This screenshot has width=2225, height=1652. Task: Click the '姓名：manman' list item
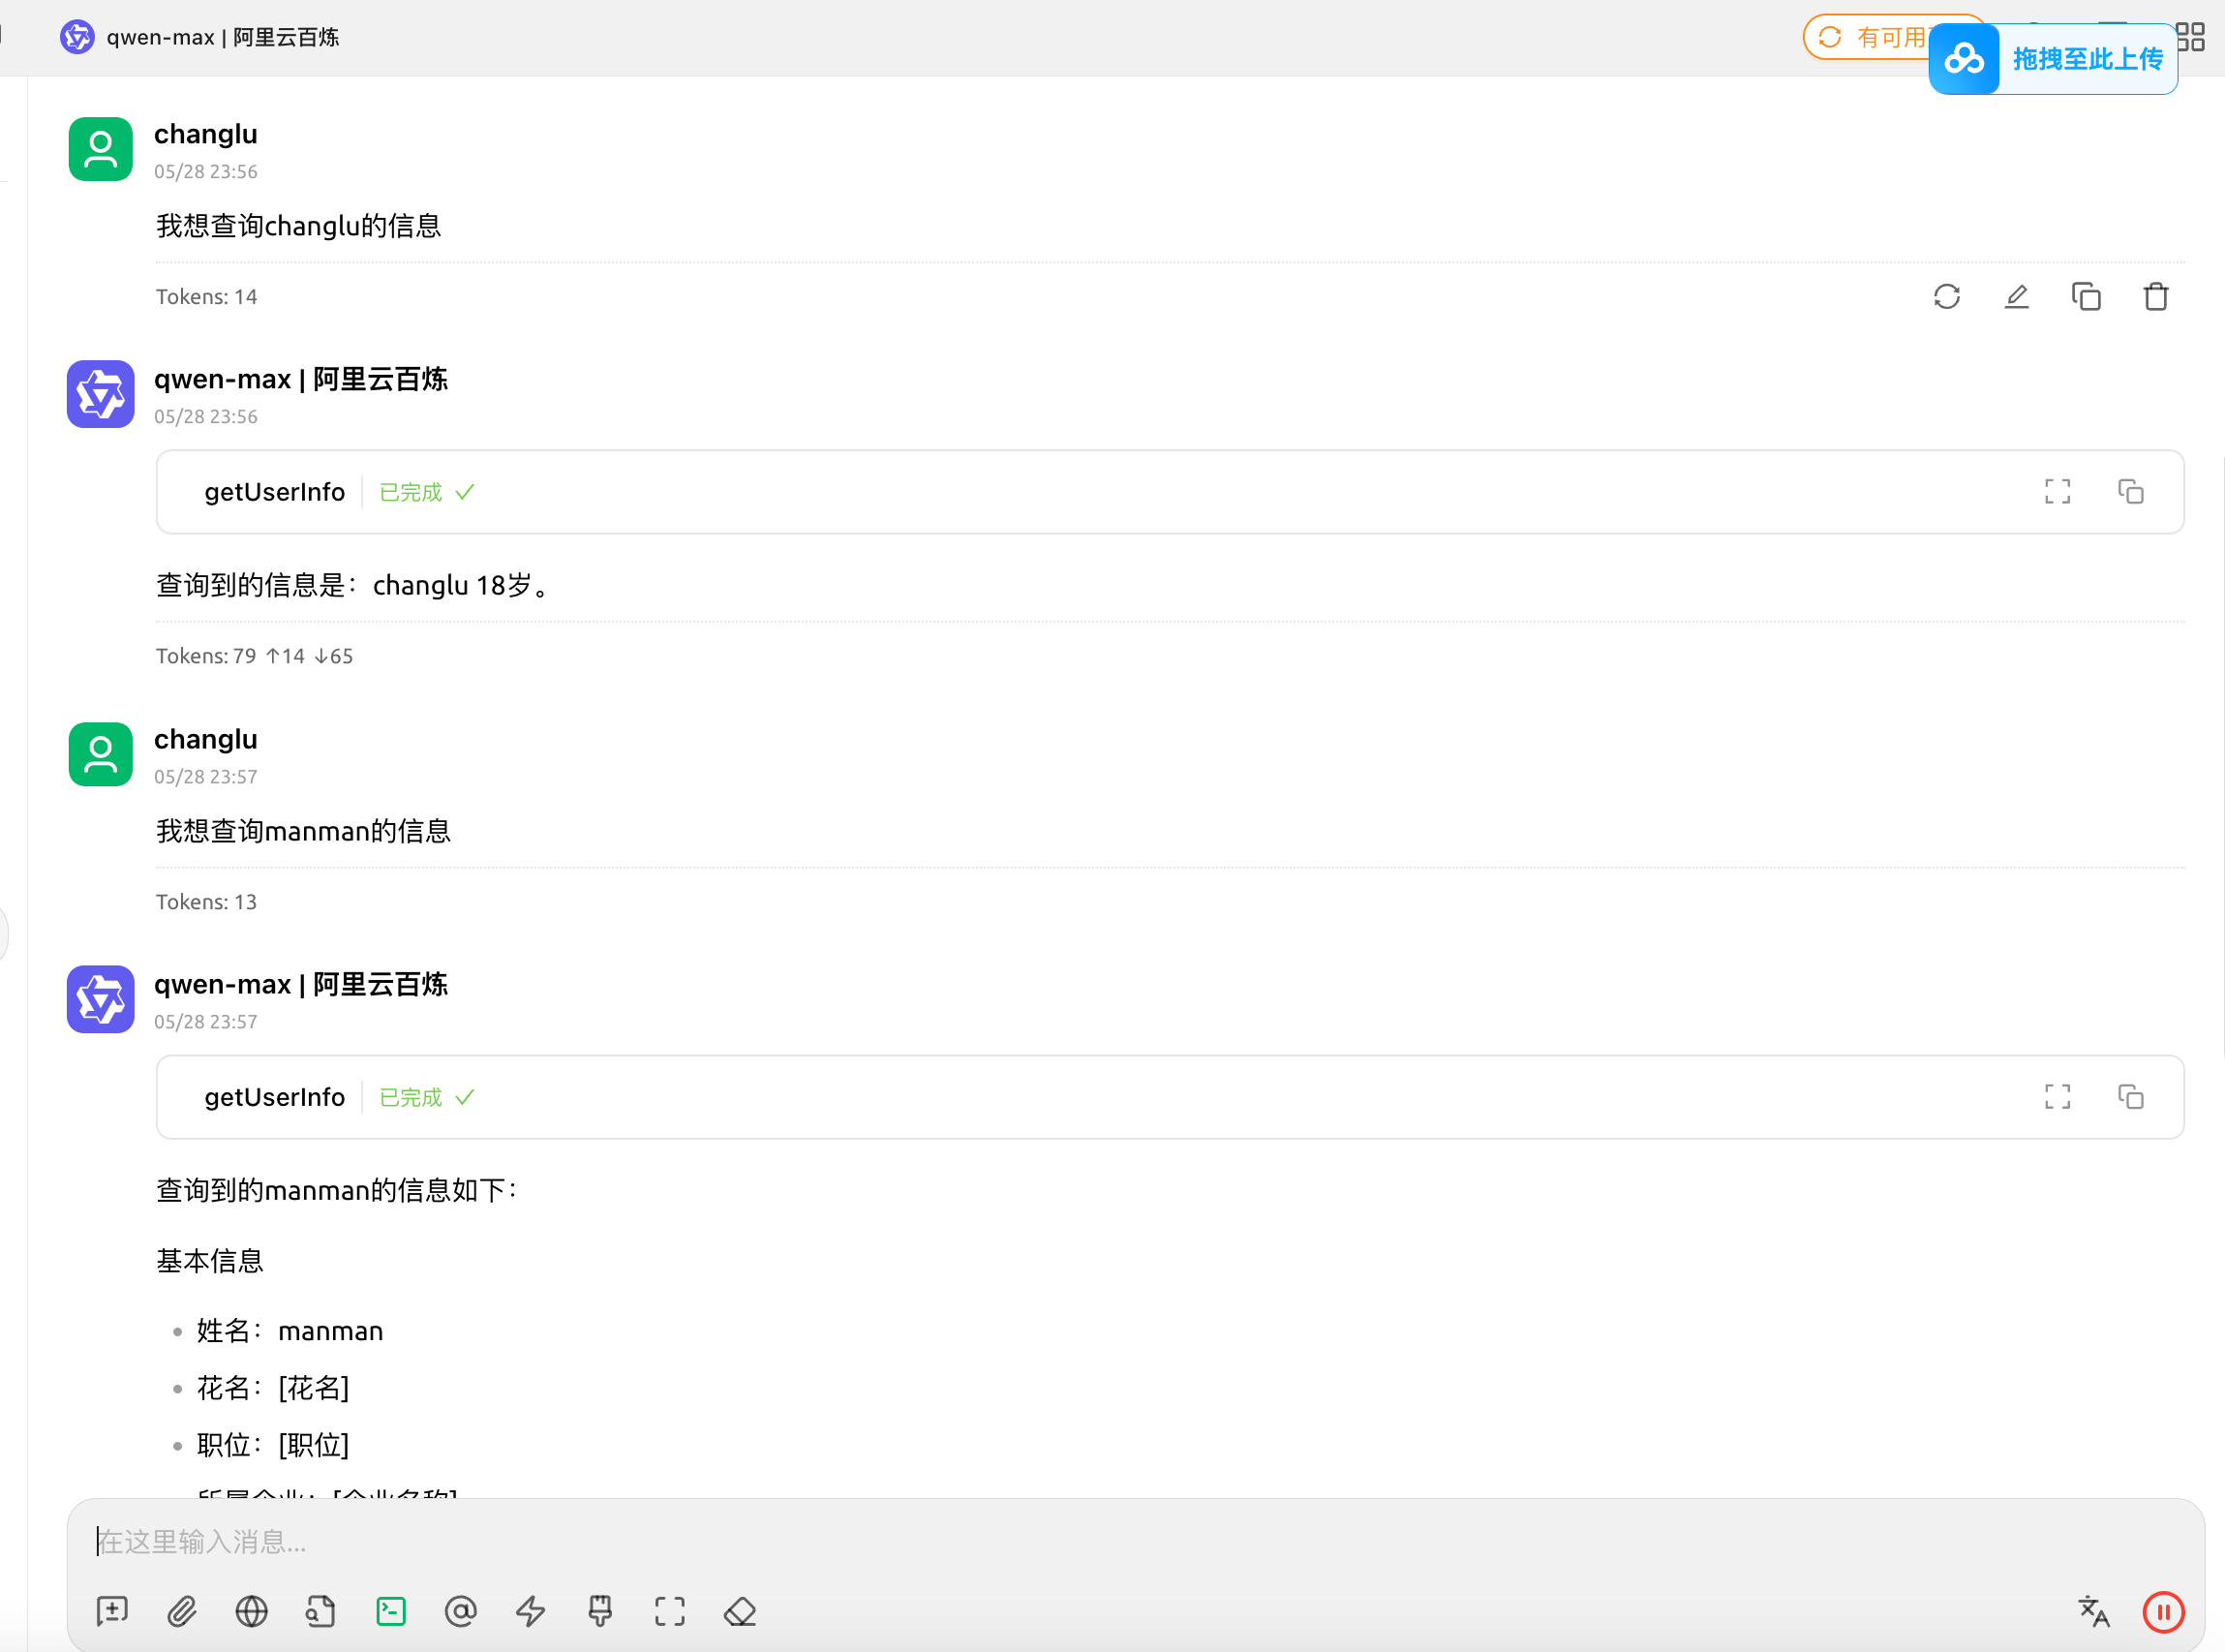click(290, 1330)
